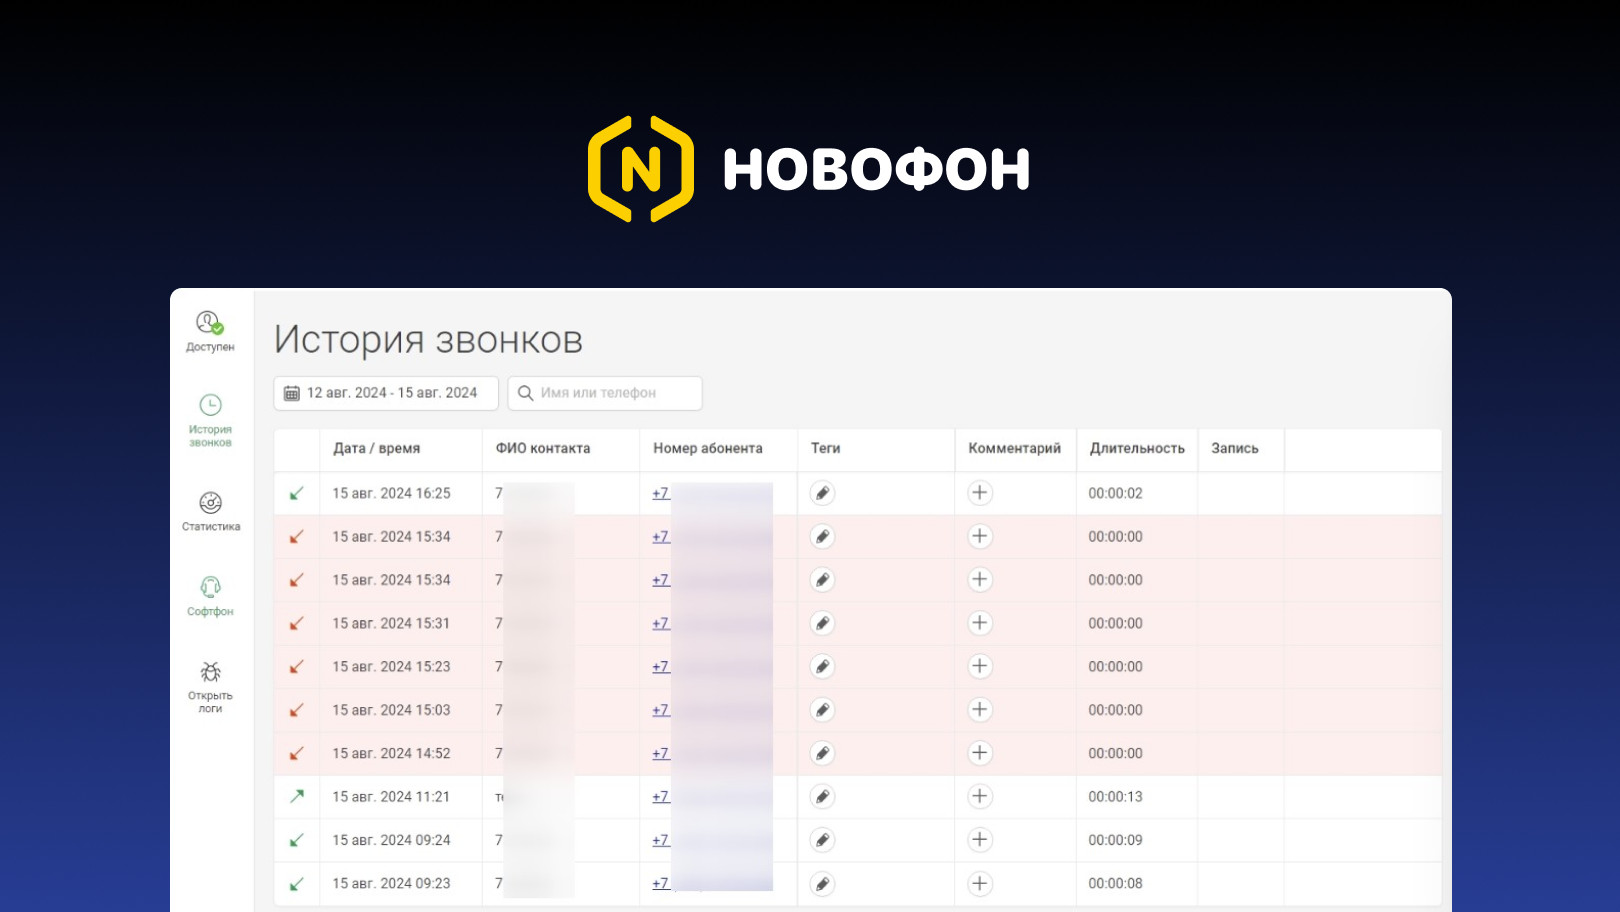
Task: Open the +7 number link for the 15:31 call
Action: point(661,623)
